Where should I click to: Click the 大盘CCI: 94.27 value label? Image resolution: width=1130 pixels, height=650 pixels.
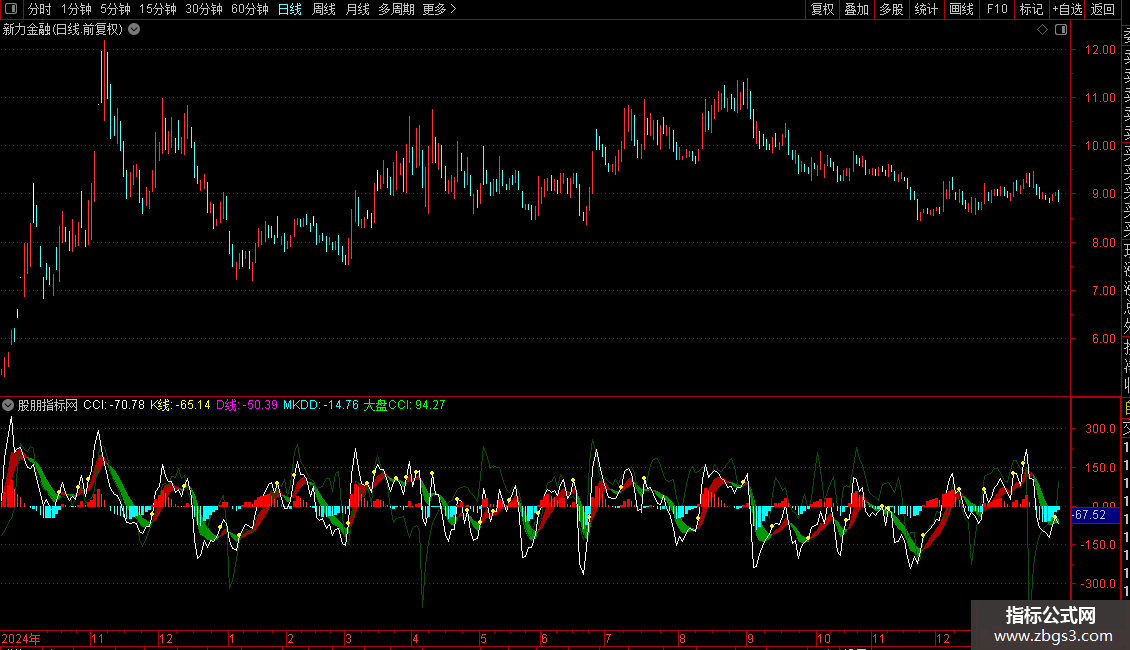[x=404, y=405]
